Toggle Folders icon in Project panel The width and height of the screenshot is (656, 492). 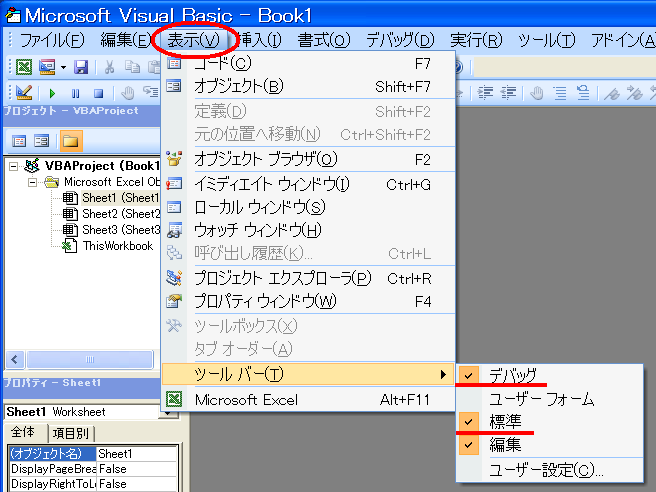[71, 141]
